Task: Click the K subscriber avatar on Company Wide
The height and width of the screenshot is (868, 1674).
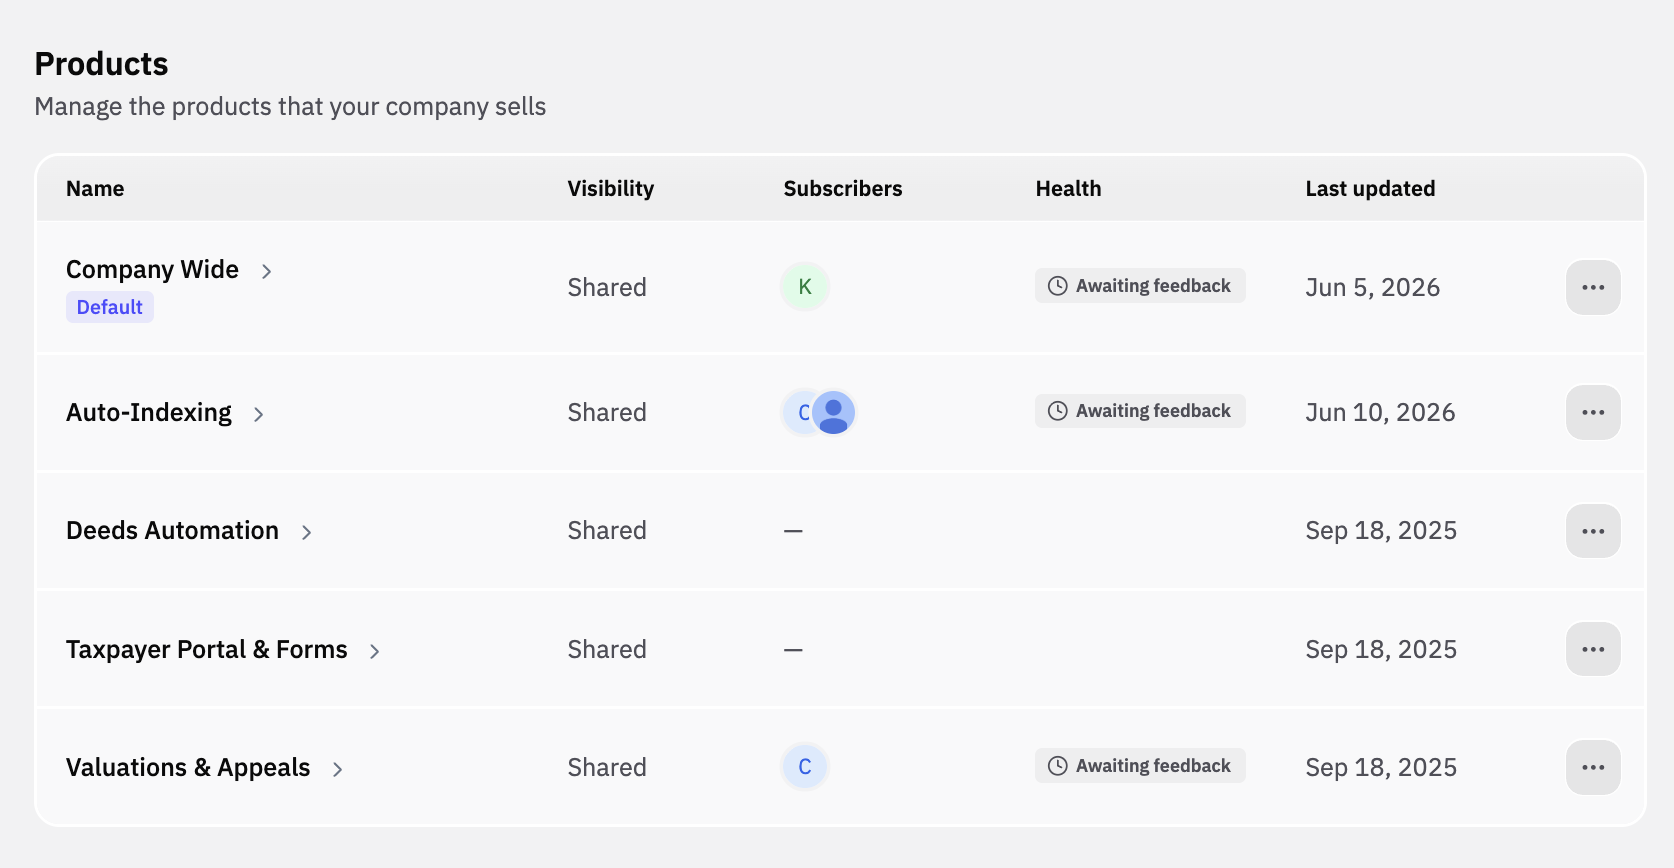Action: click(x=805, y=287)
